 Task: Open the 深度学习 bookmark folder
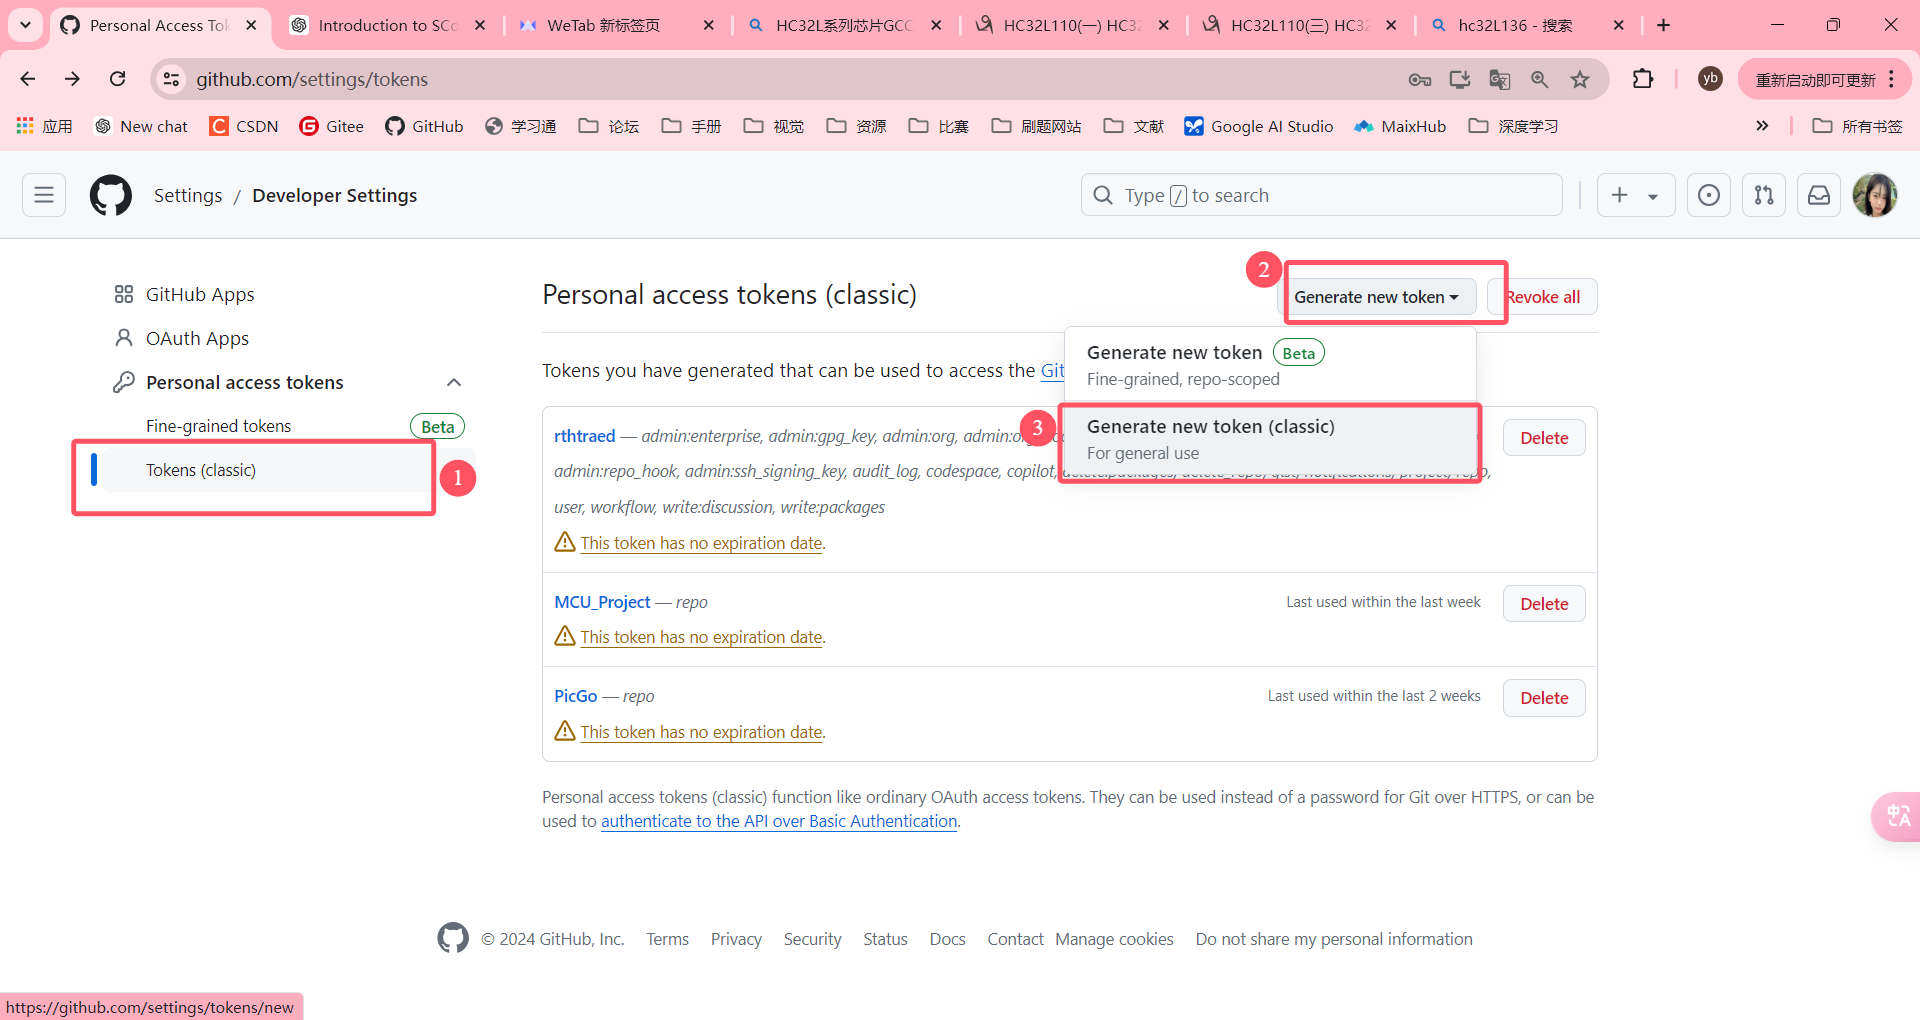(x=1513, y=126)
